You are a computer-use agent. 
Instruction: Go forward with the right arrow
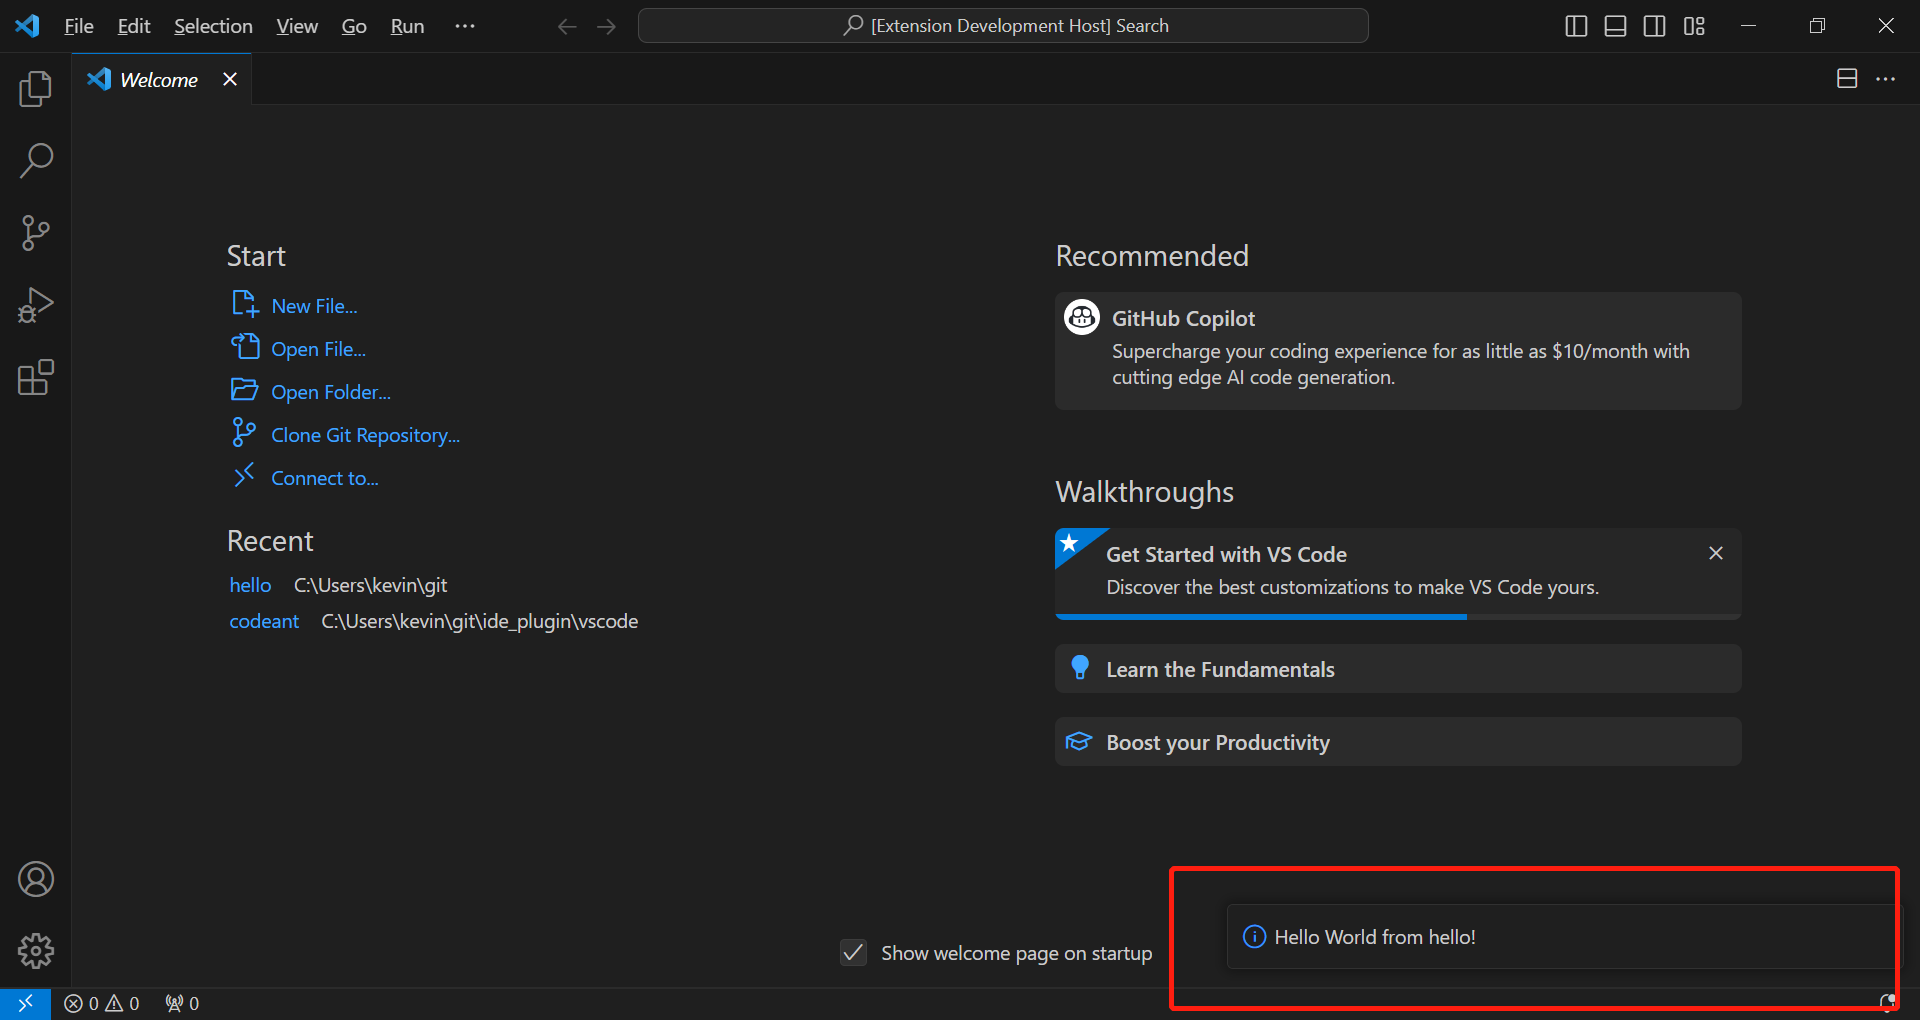pos(606,26)
